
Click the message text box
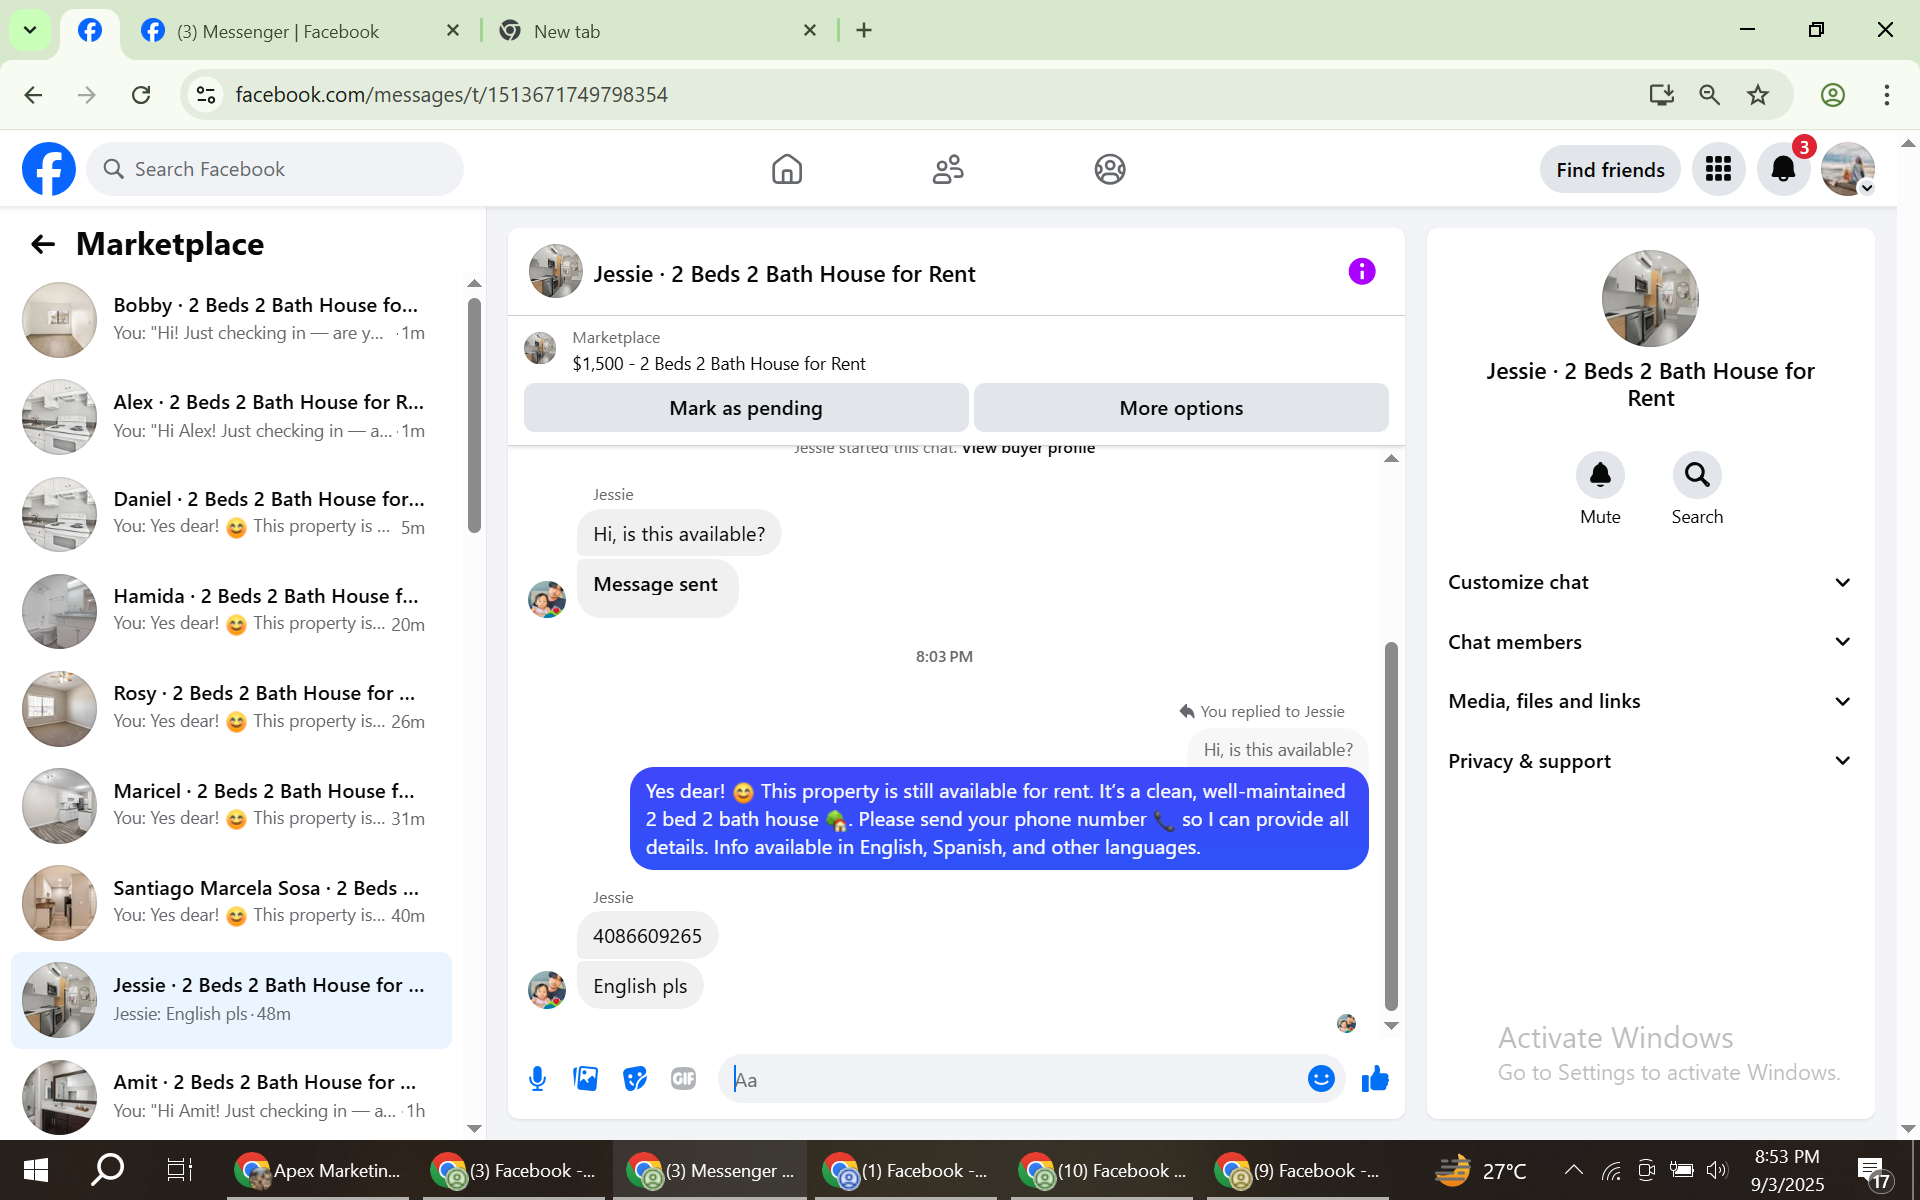[x=1012, y=1079]
